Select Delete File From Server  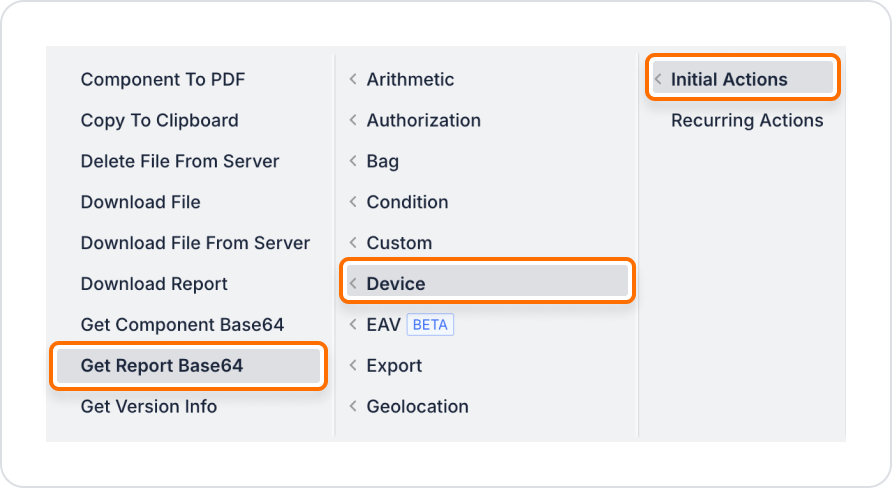point(180,161)
